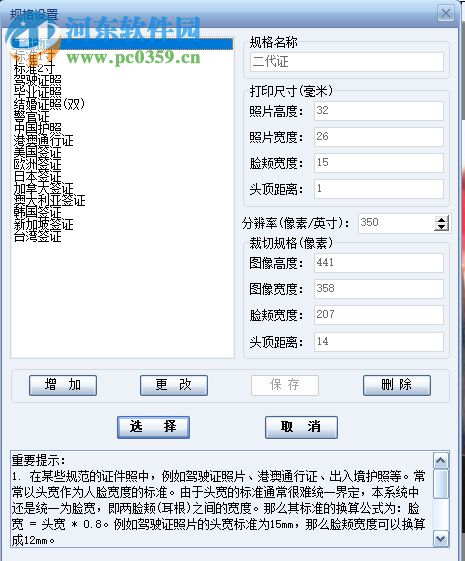Screen dimensions: 465x561
Task: Click the 增加 button
Action: [63, 385]
